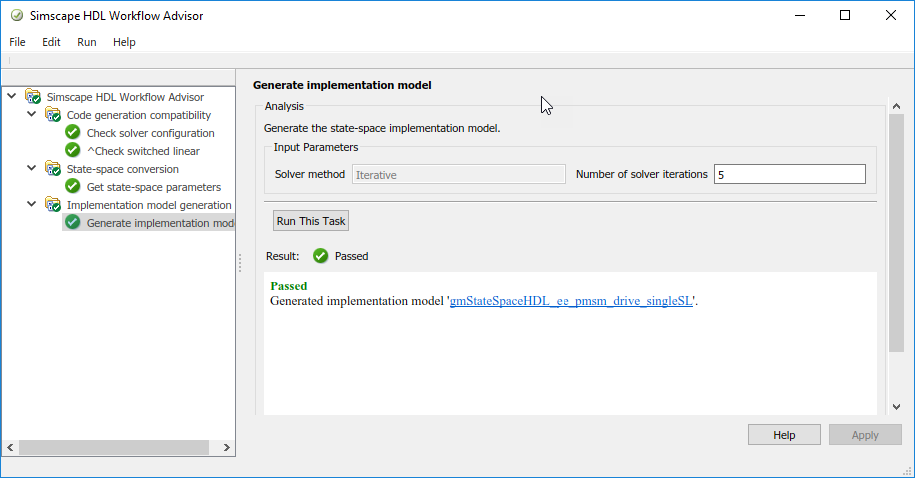915x478 pixels.
Task: Click the Help button
Action: point(784,435)
